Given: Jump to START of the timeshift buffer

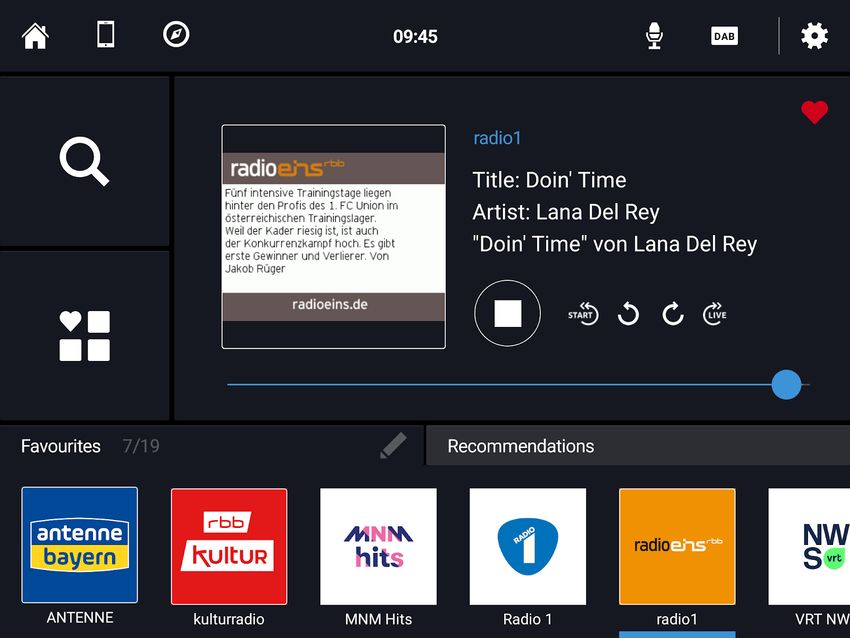Looking at the screenshot, I should (x=583, y=313).
